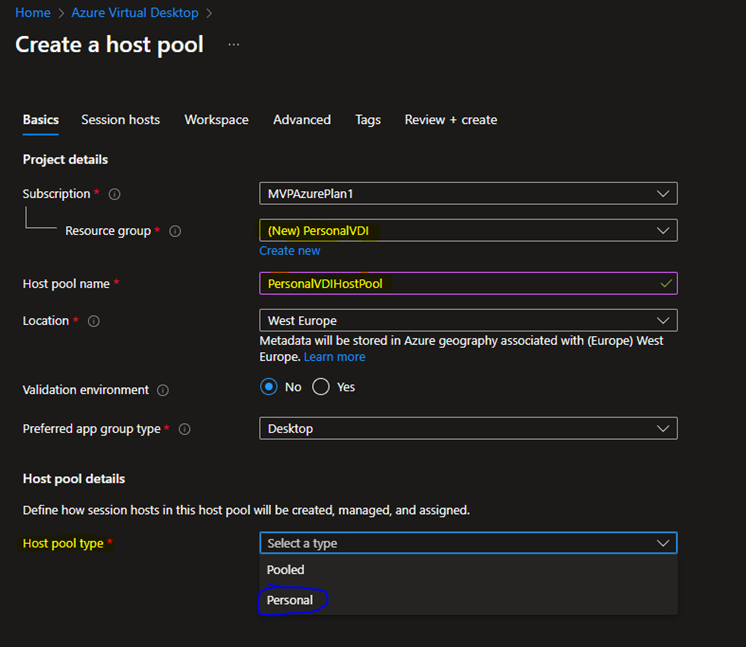Screen dimensions: 746x647
Task: Choose Personal from host pool type list
Action: 290,600
